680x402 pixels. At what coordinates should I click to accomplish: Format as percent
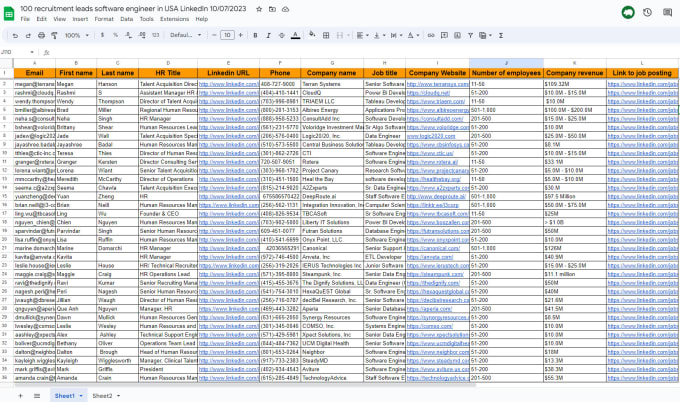pos(115,35)
